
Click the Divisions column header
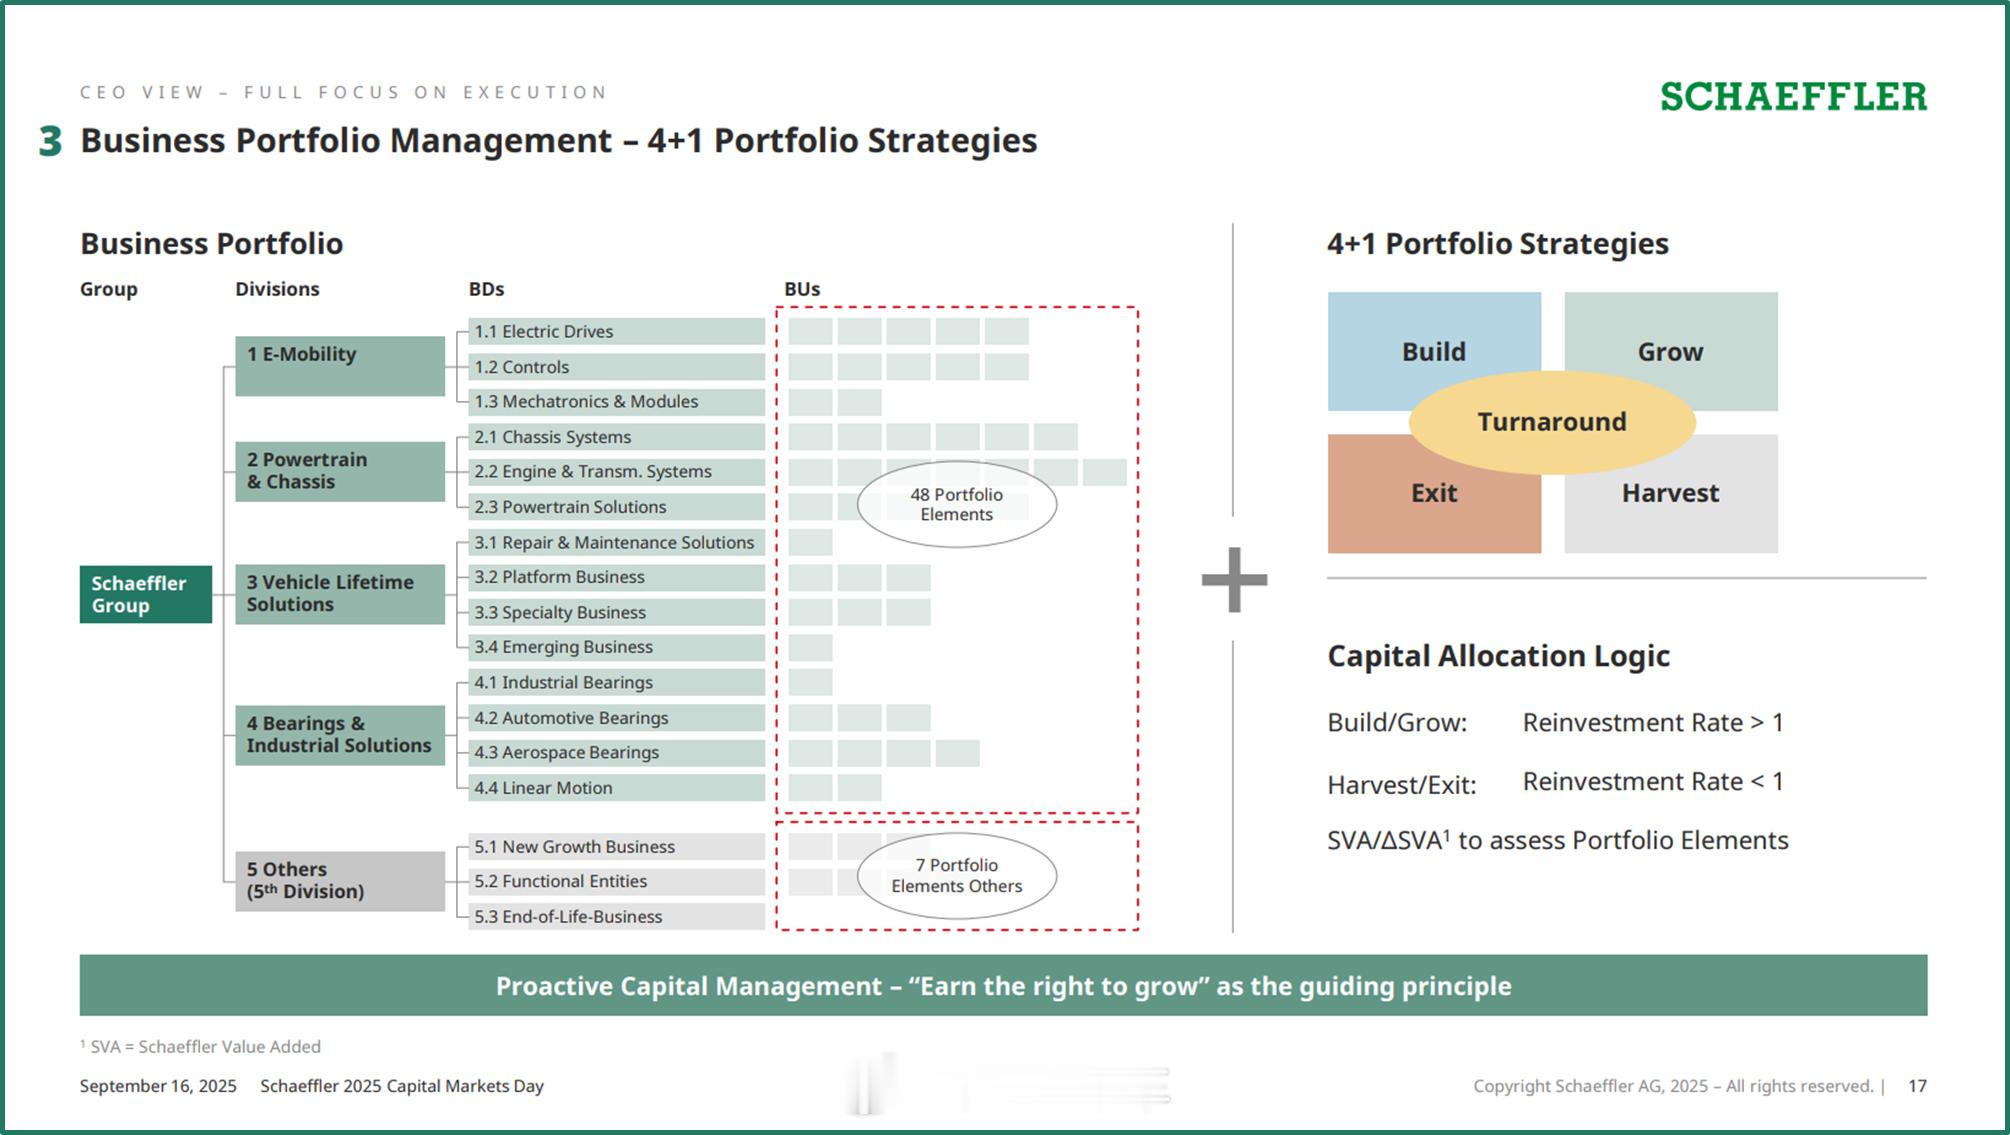click(277, 289)
